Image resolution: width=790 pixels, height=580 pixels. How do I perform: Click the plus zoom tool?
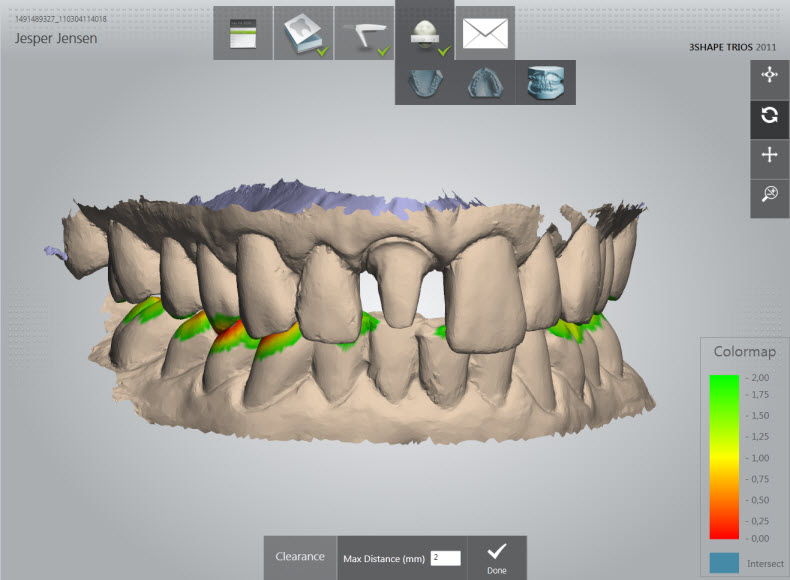pos(769,155)
